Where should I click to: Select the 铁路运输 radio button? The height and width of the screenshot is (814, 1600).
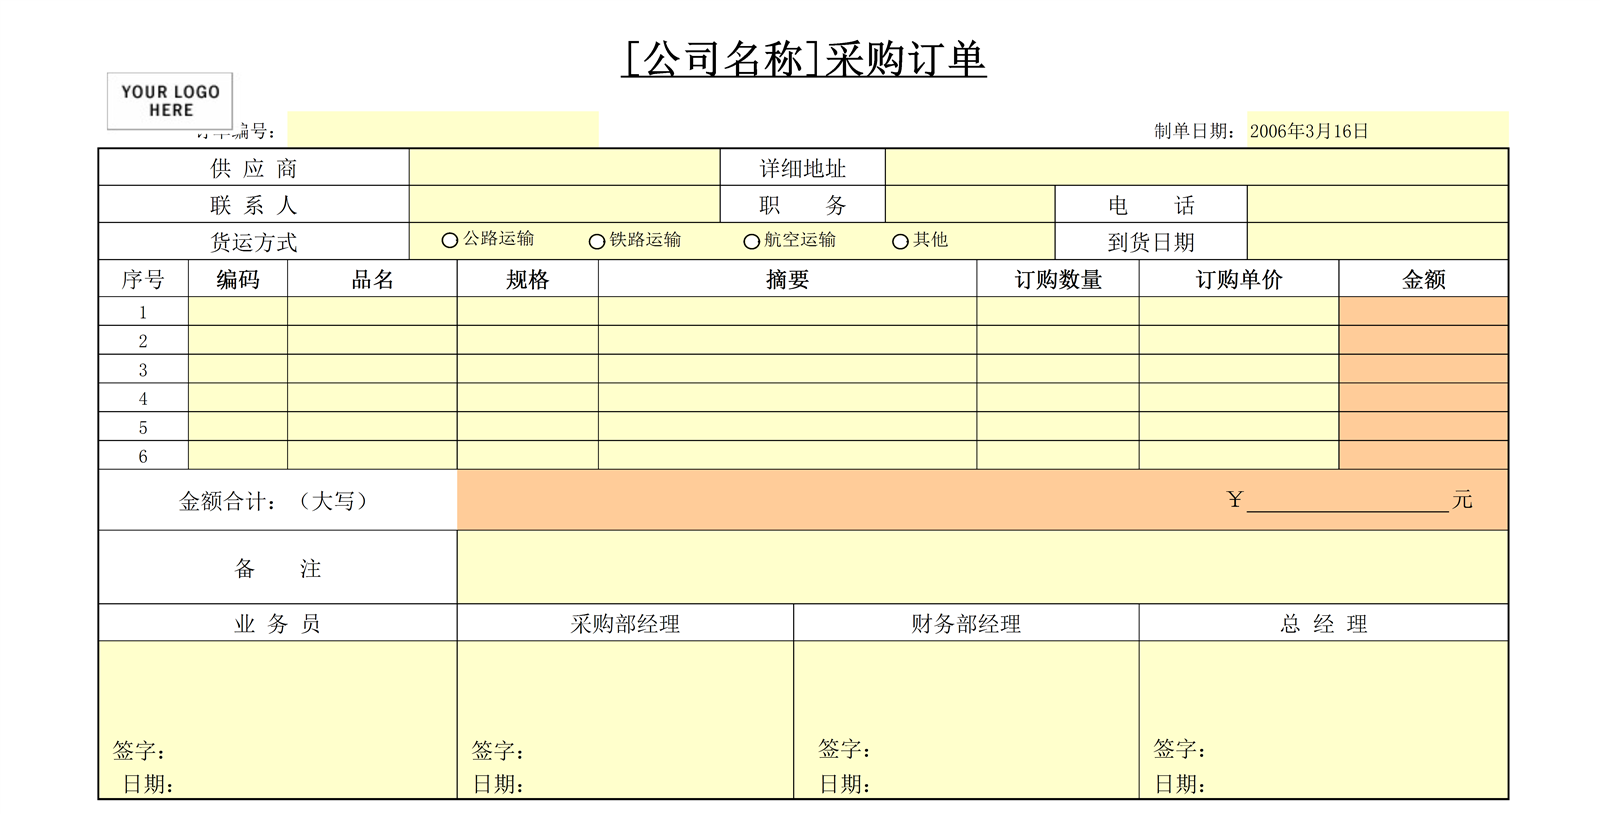point(597,241)
